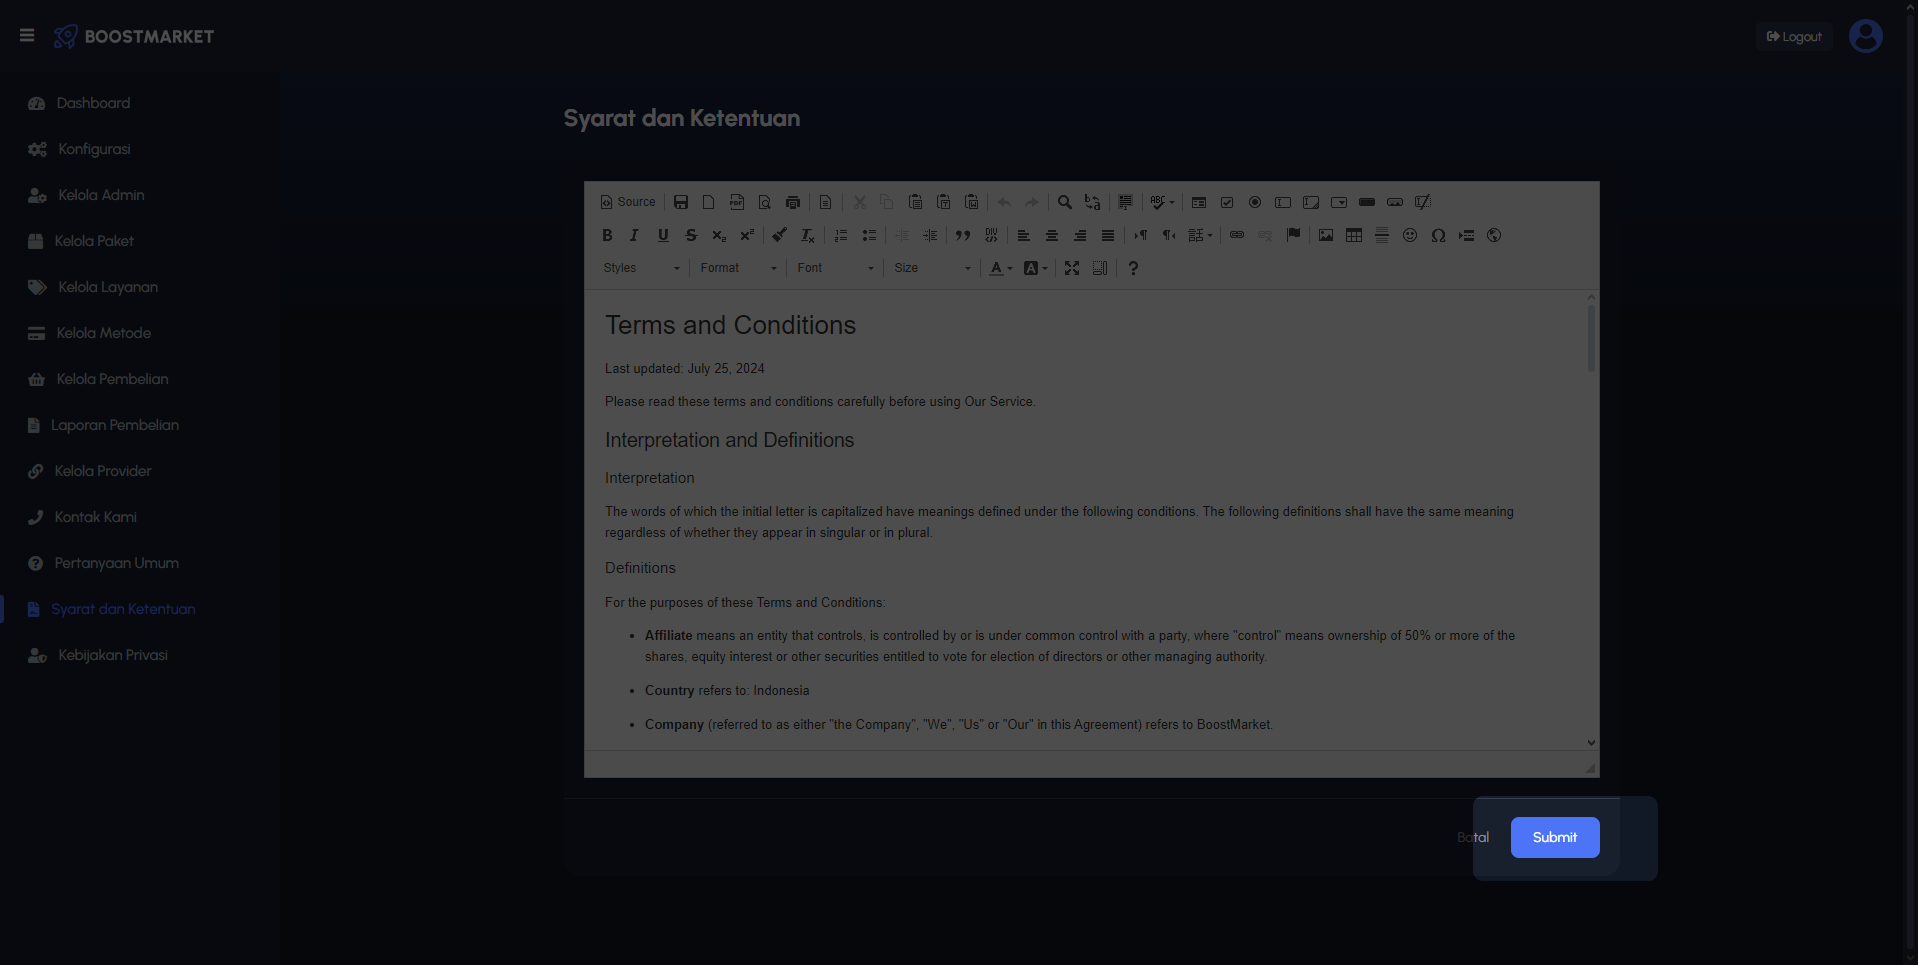Insert a Hidden Field element
The height and width of the screenshot is (965, 1918).
pyautogui.click(x=1423, y=202)
